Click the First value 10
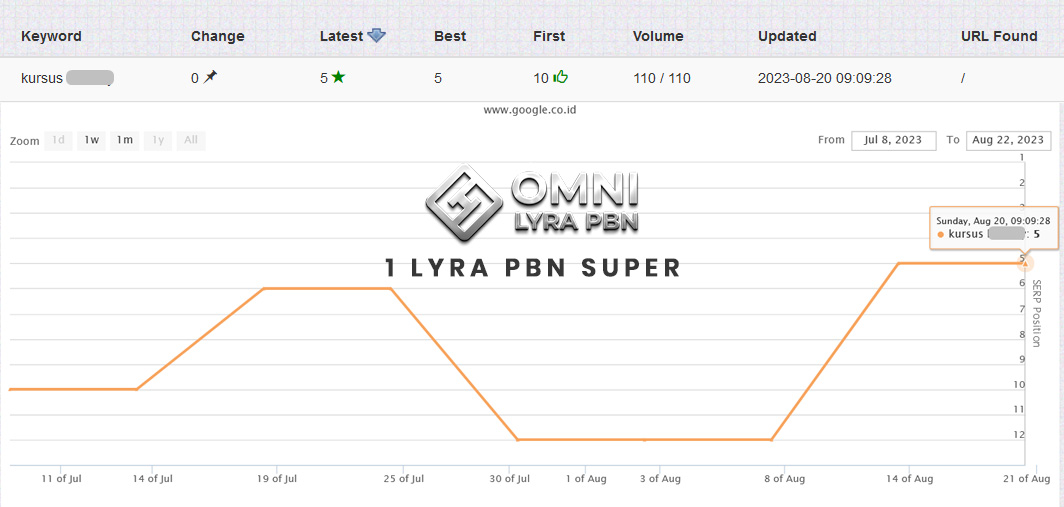Screen dimensions: 1064x507 pos(541,79)
